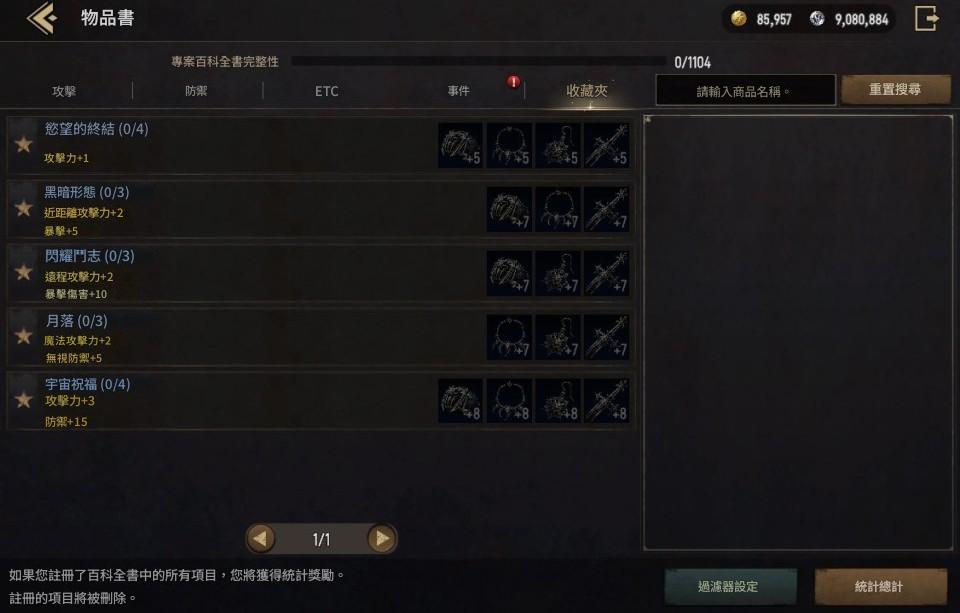
Task: Select the +8 sword item in 宇宙祝福
Action: pyautogui.click(x=606, y=401)
